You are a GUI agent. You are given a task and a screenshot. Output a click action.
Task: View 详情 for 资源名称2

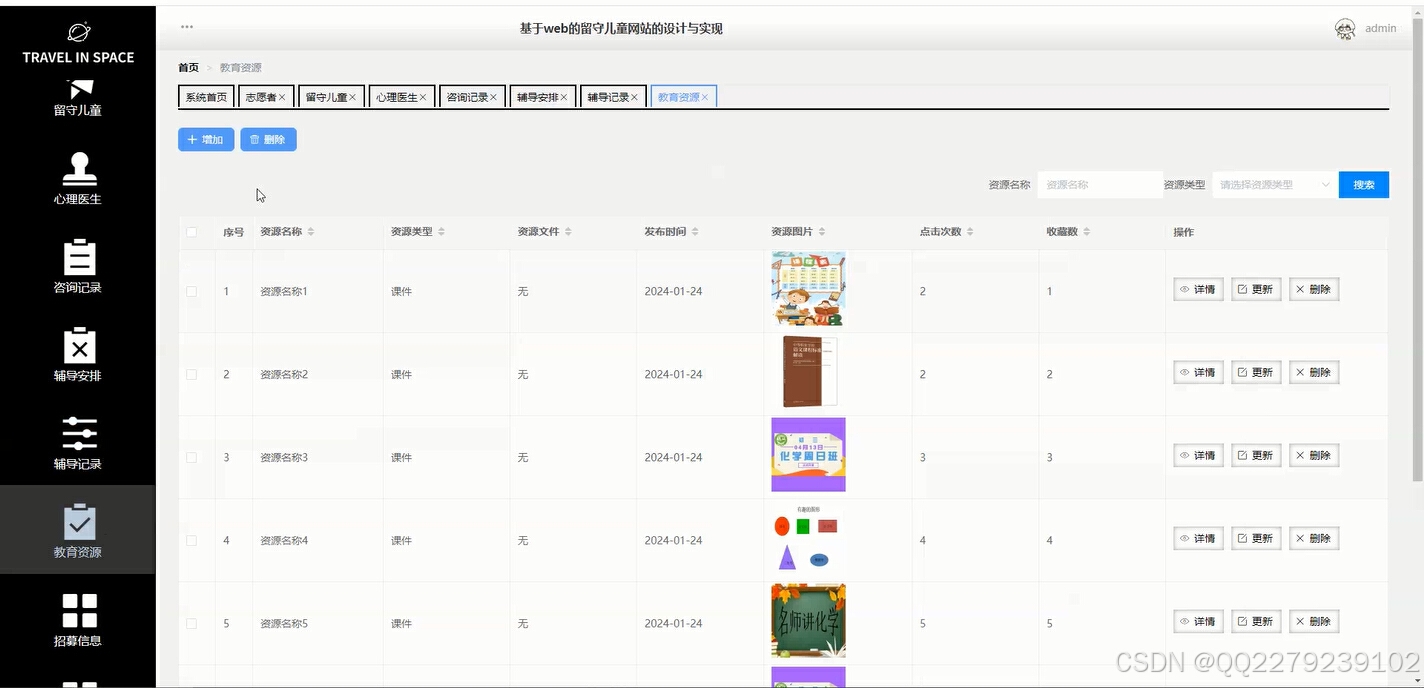(x=1198, y=372)
